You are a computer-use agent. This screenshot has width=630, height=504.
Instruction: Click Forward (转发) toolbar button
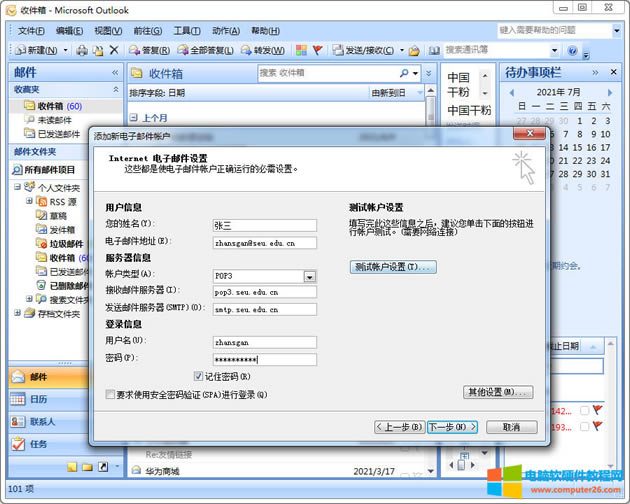tap(263, 50)
